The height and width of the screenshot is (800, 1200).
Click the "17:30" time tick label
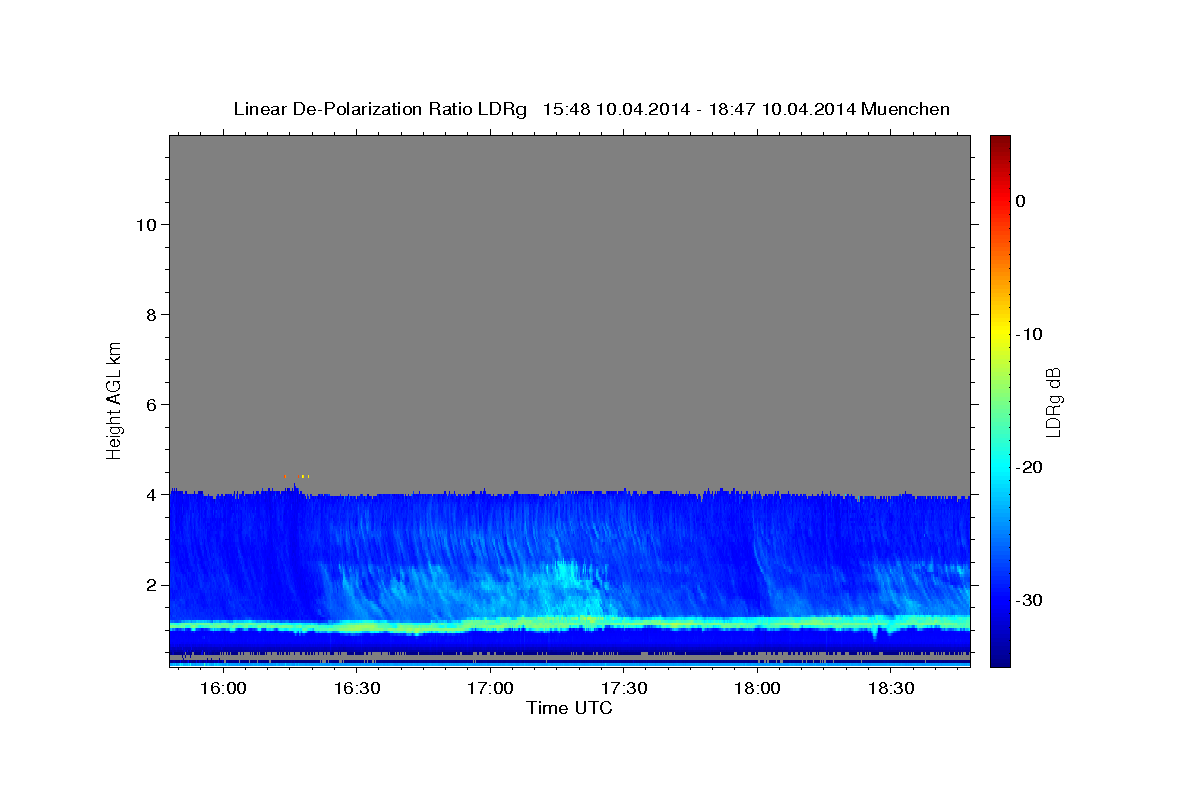pos(624,689)
